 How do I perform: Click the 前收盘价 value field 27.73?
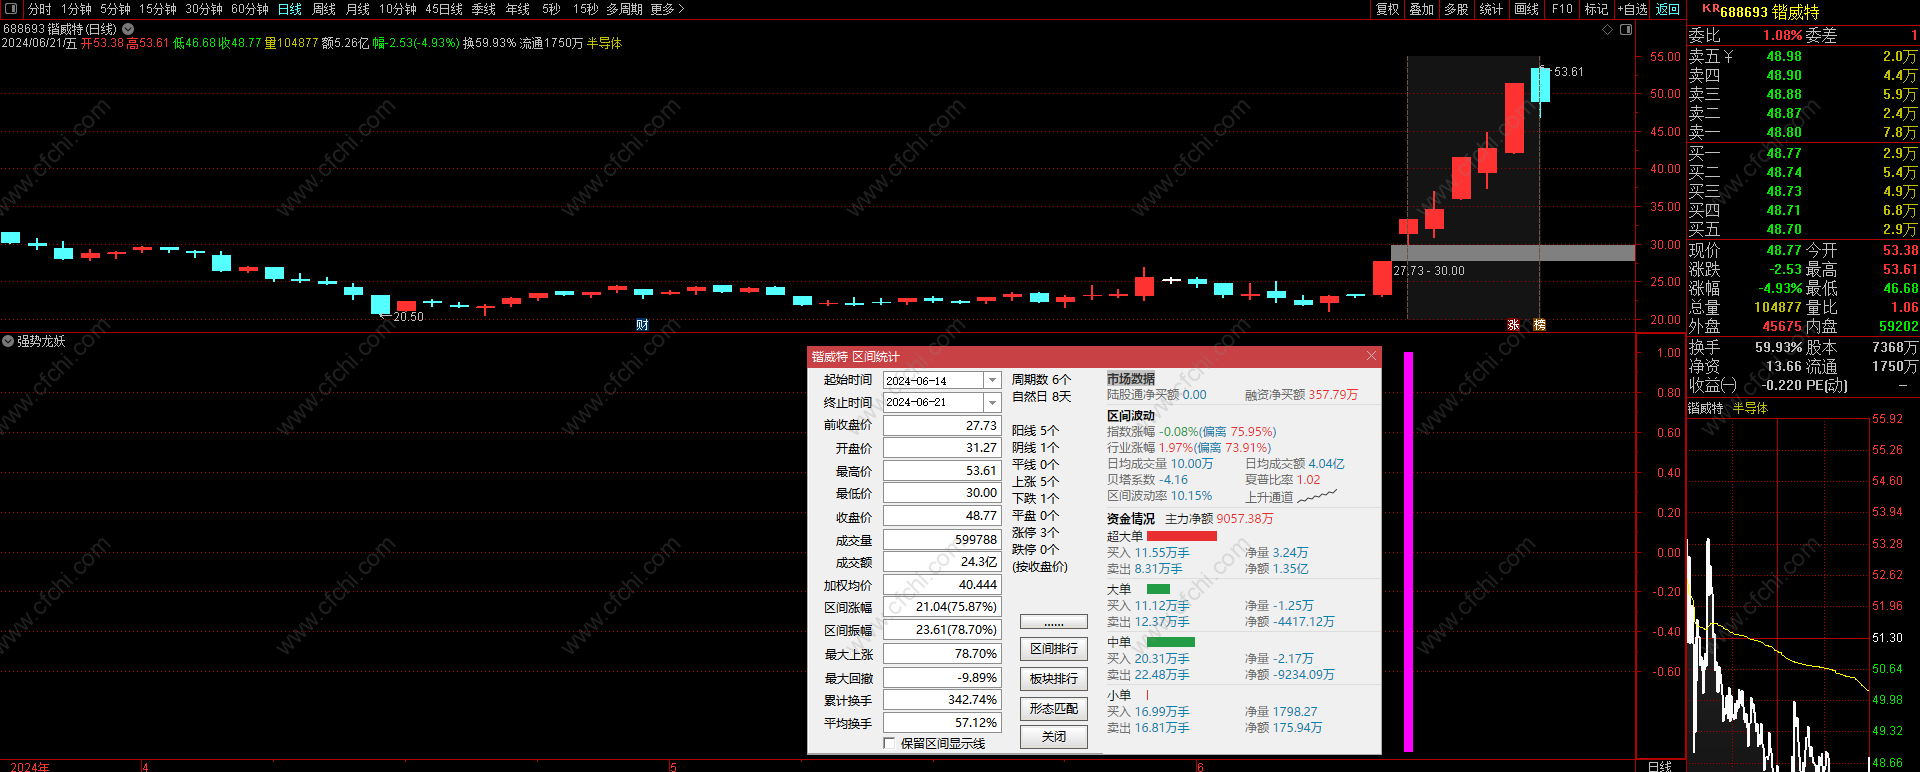tap(941, 425)
